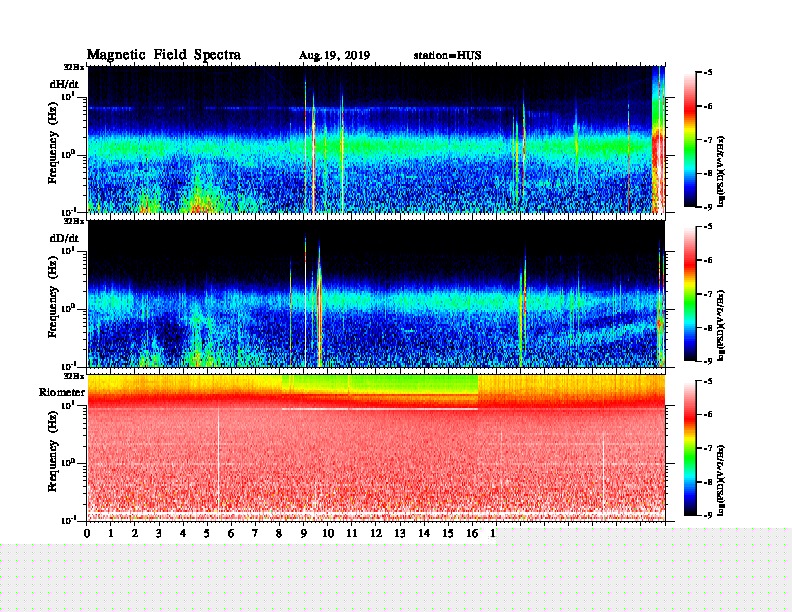Click hour "12" on the time axis
This screenshot has width=792, height=612.
(x=376, y=533)
